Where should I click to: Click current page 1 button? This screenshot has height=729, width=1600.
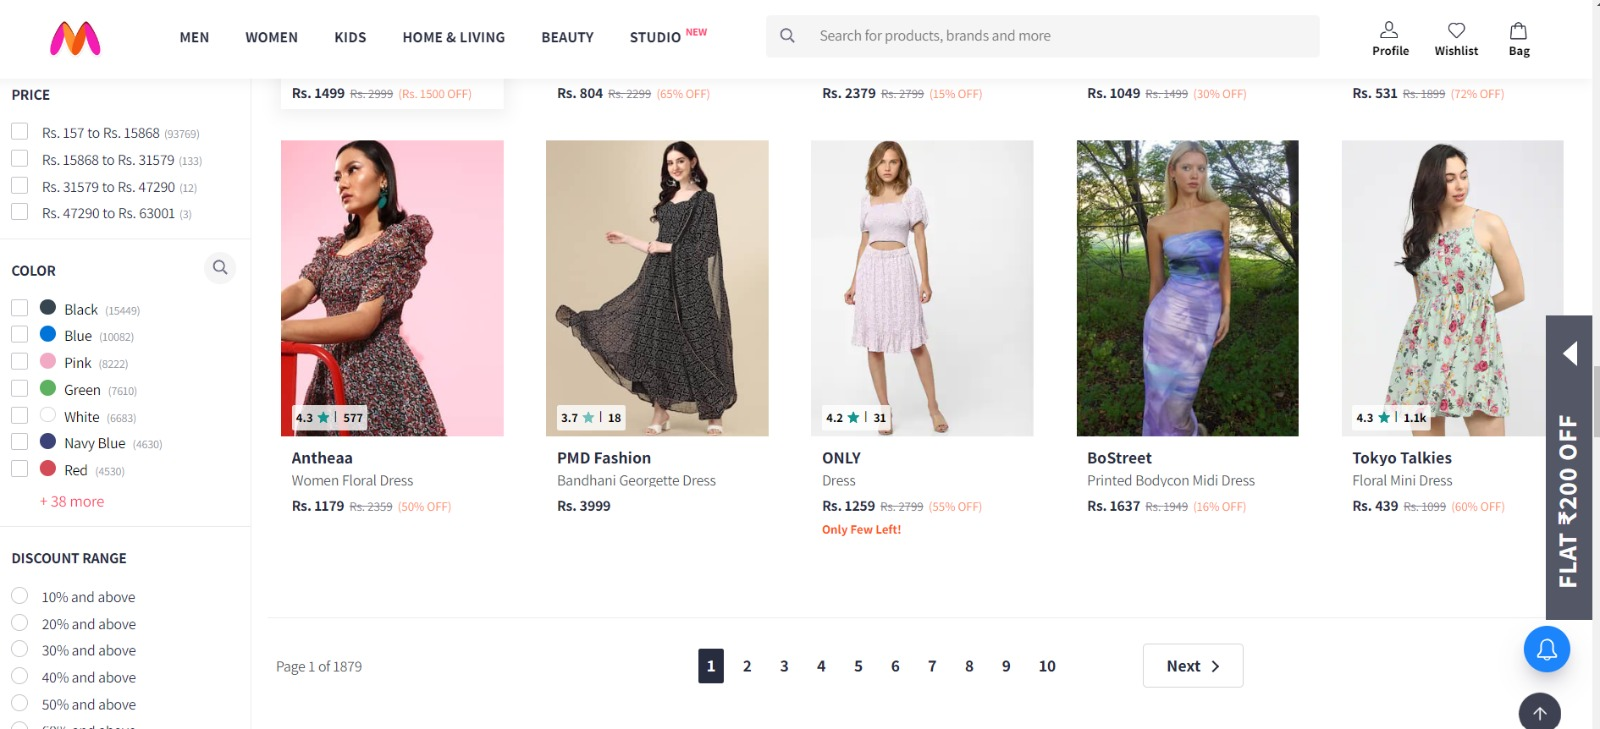[711, 666]
